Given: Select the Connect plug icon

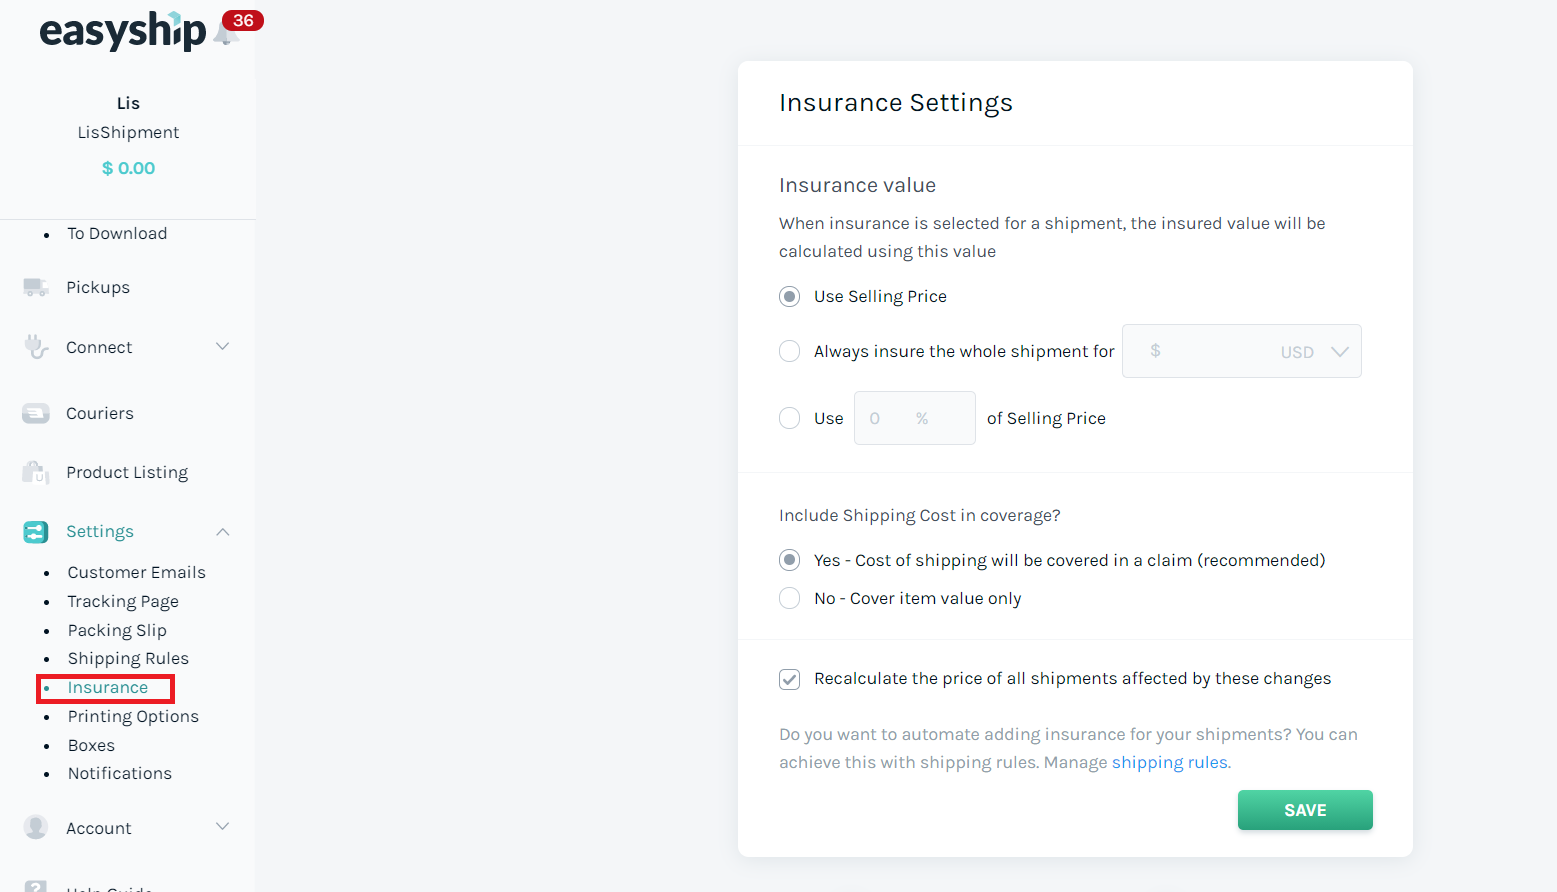Looking at the screenshot, I should [36, 347].
